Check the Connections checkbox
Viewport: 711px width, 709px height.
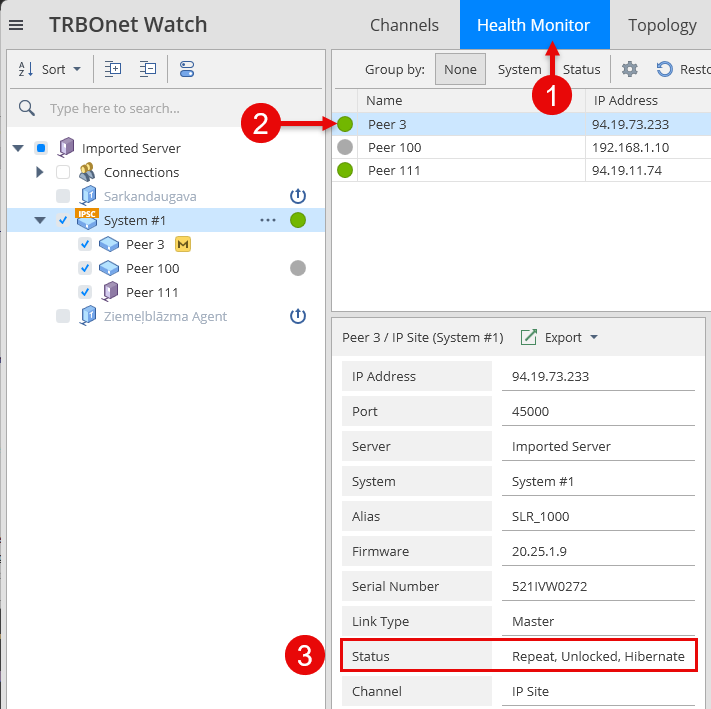(x=63, y=172)
